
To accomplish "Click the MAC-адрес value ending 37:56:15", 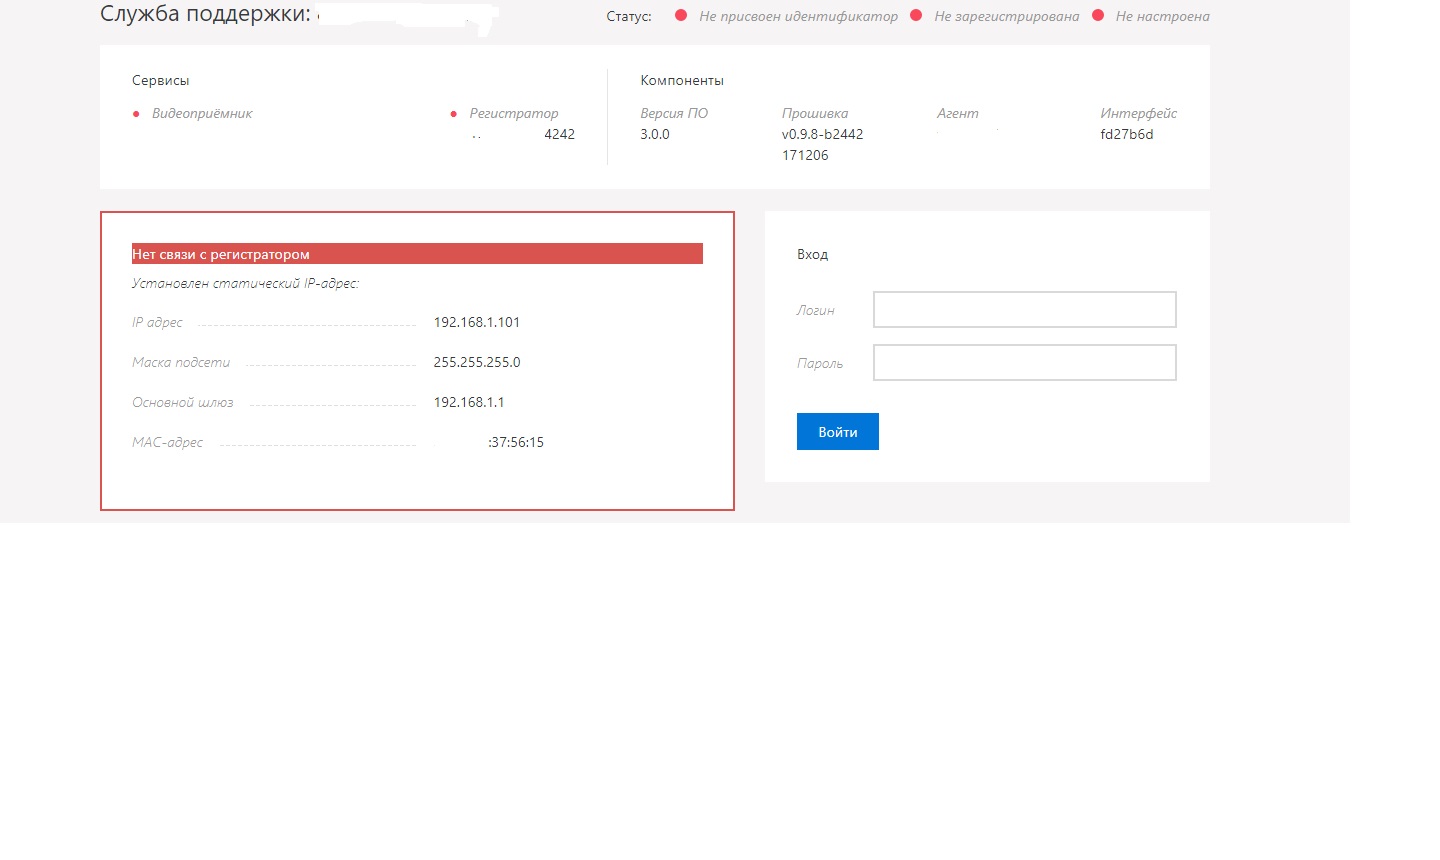I will pos(515,442).
